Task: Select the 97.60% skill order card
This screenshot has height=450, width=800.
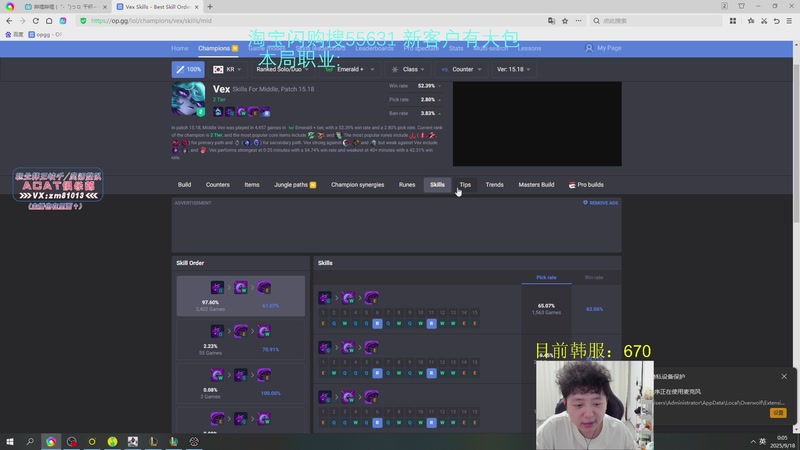Action: click(241, 296)
